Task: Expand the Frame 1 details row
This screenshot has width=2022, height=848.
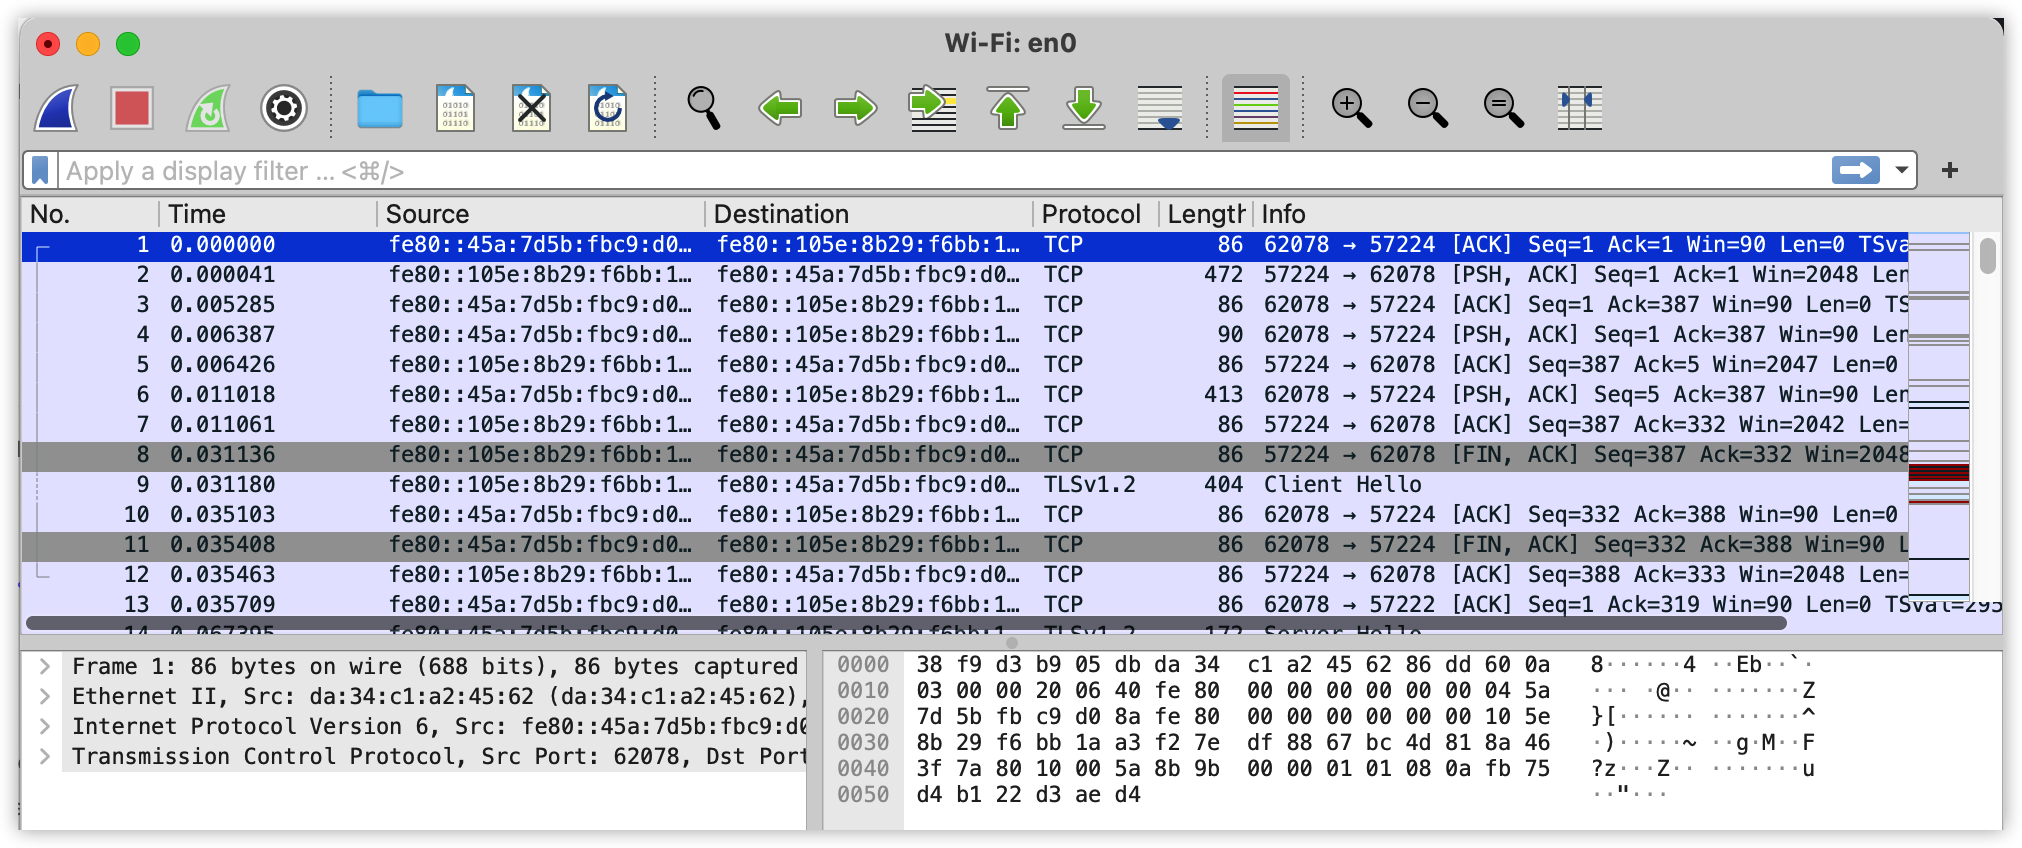Action: click(44, 666)
